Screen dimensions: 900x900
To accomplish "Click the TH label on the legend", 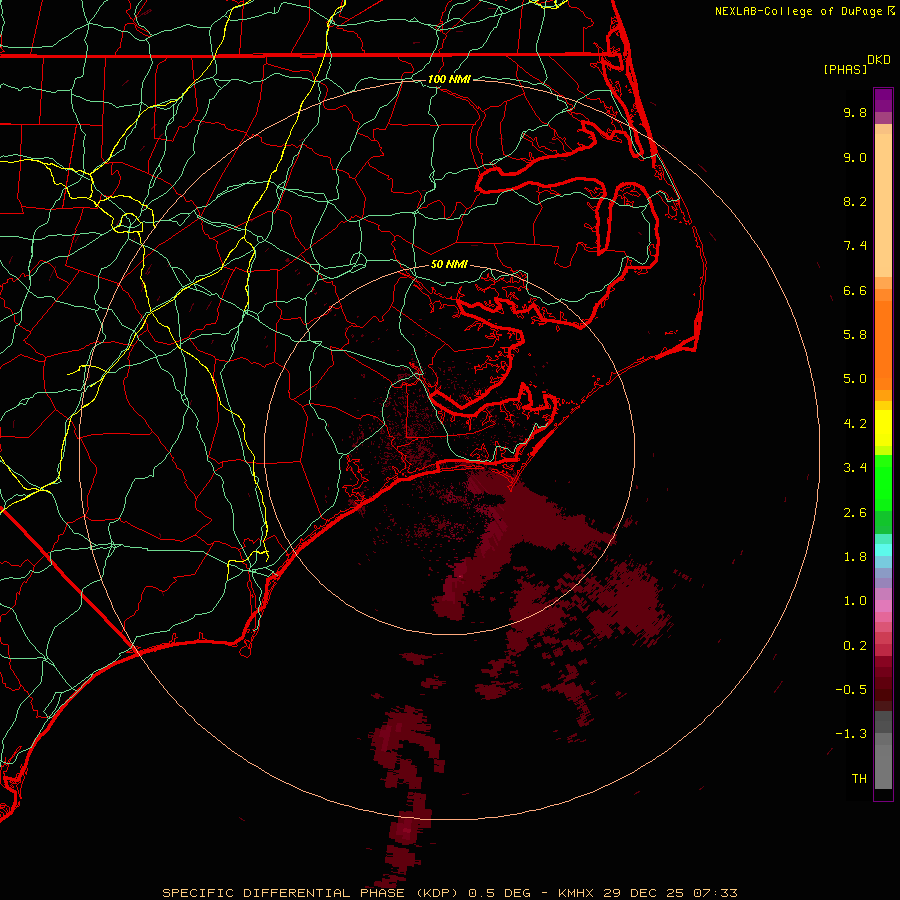I will tap(859, 779).
